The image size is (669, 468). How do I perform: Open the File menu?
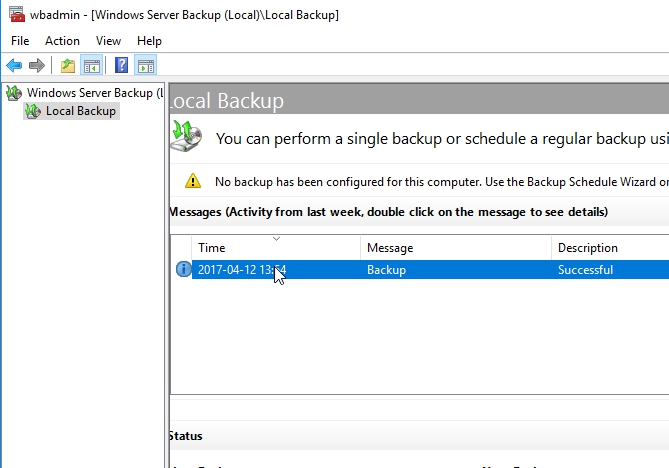click(20, 41)
